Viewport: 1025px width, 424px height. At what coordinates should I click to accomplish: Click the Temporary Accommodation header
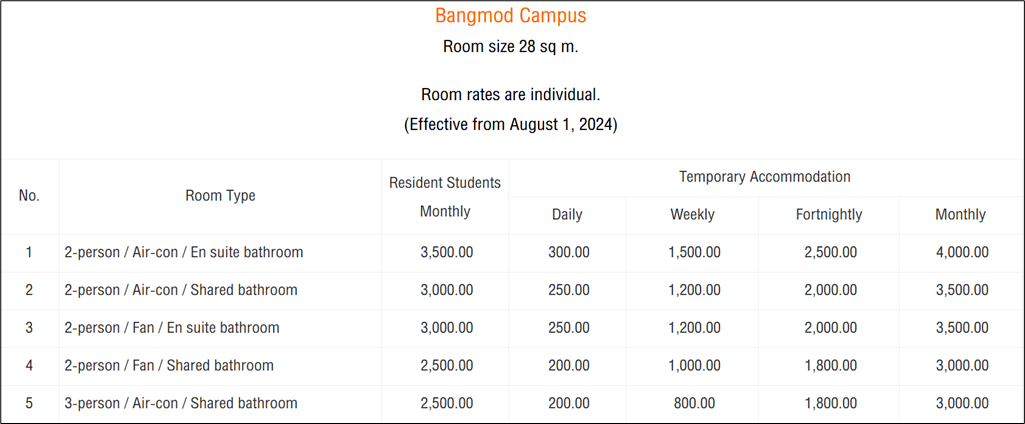(x=765, y=177)
